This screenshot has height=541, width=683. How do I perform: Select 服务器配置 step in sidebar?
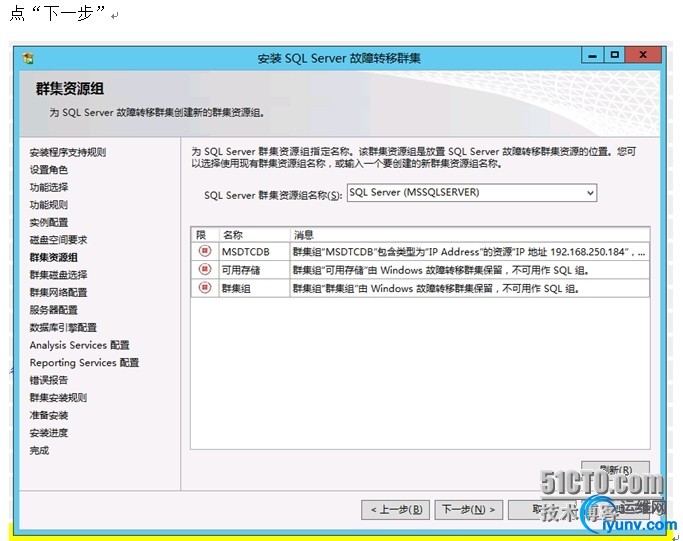[x=53, y=310]
